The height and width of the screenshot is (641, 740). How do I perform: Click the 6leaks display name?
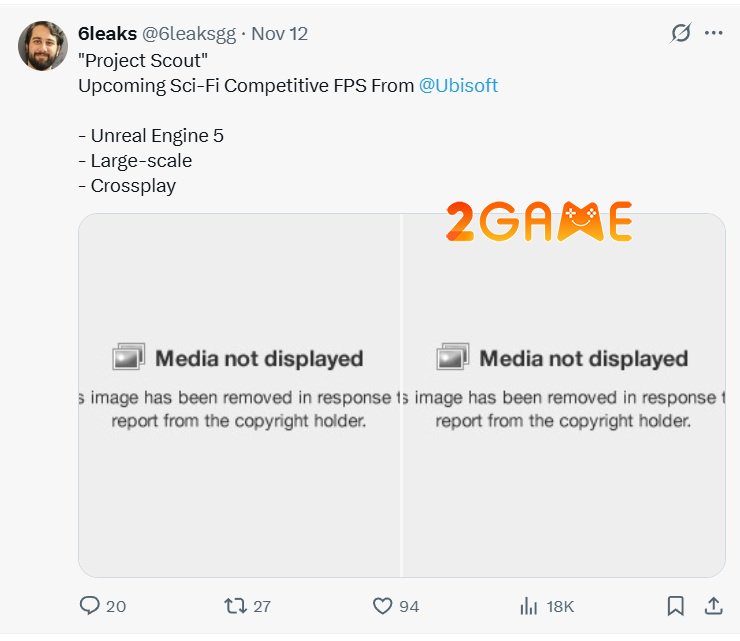pos(107,34)
